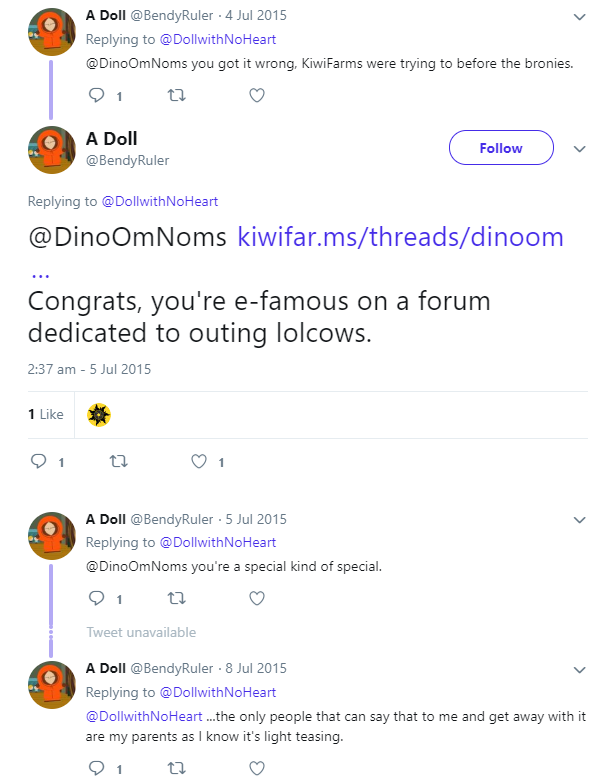Reply to the main e-famous tweet
The width and height of the screenshot is (616, 780).
(39, 462)
